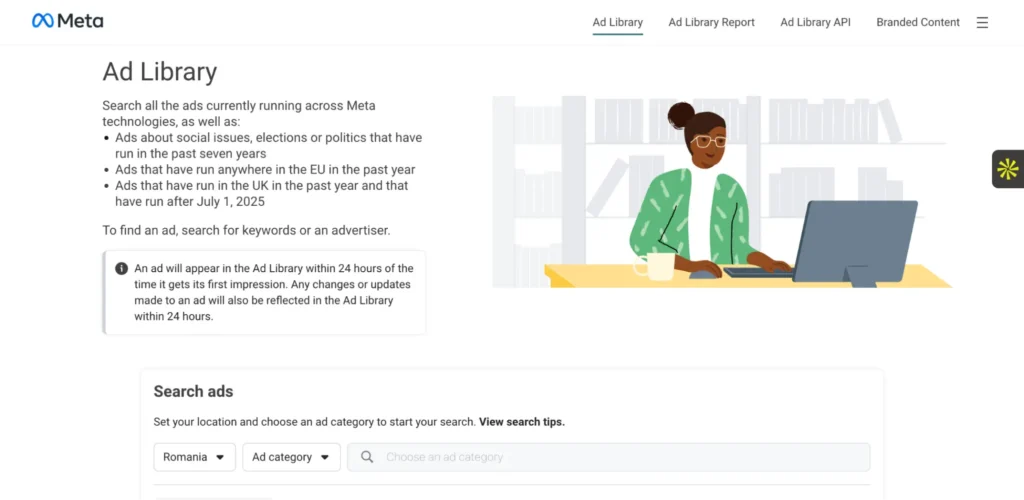Open the View search tips link
Screen dimensions: 1024x500
(x=522, y=422)
